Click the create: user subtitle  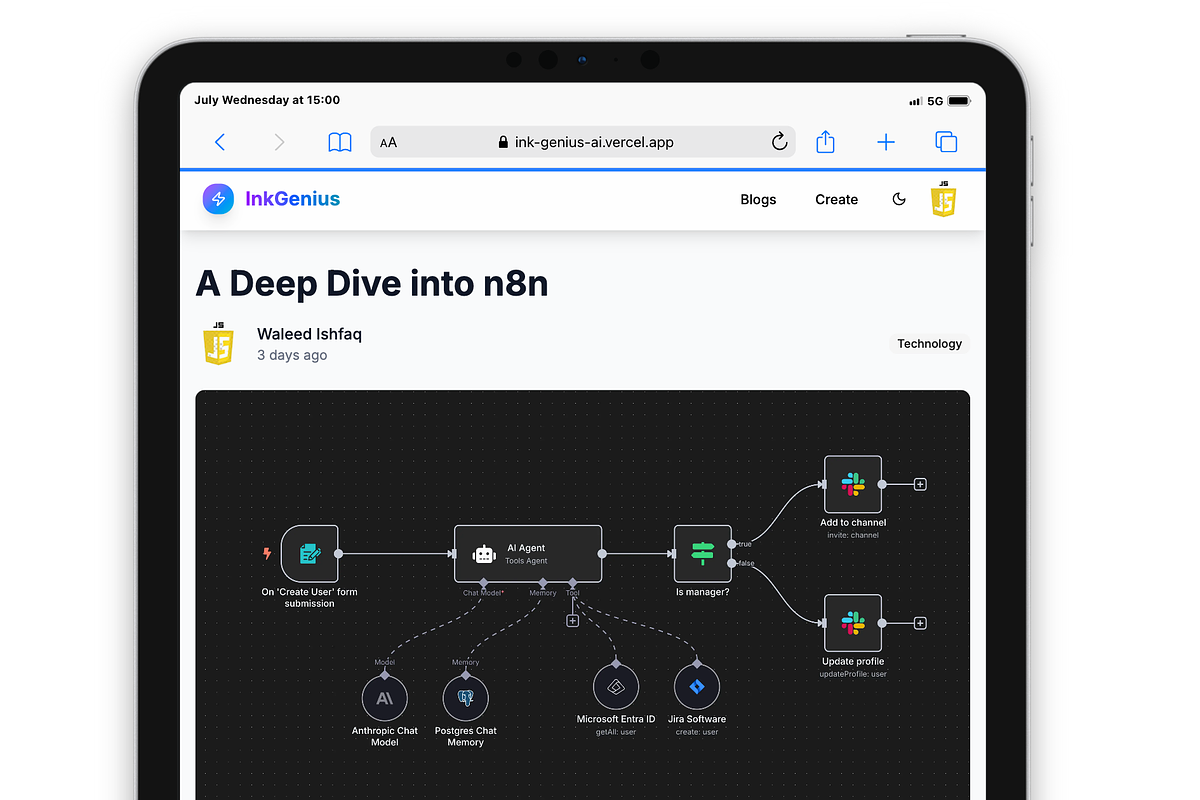pyautogui.click(x=697, y=732)
